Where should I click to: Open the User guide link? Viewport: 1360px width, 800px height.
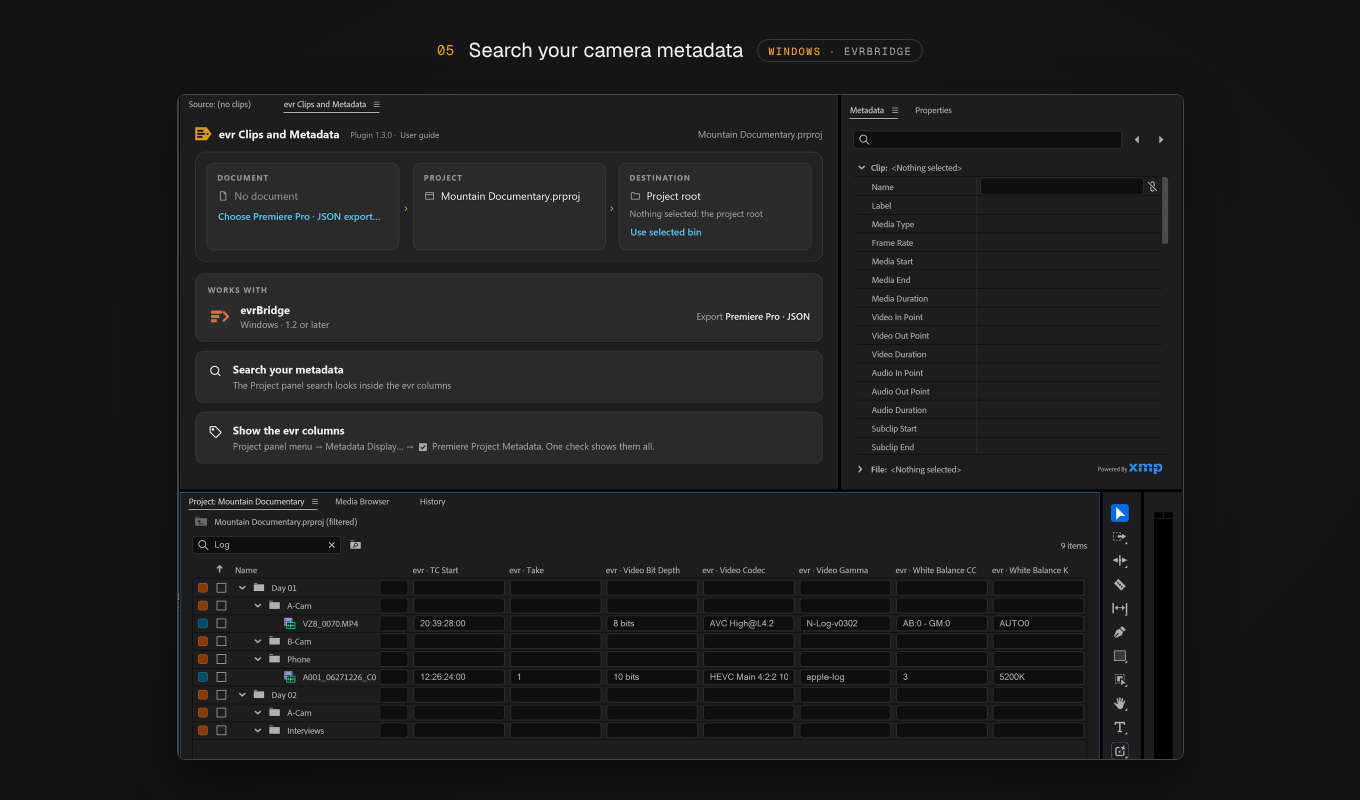point(420,135)
